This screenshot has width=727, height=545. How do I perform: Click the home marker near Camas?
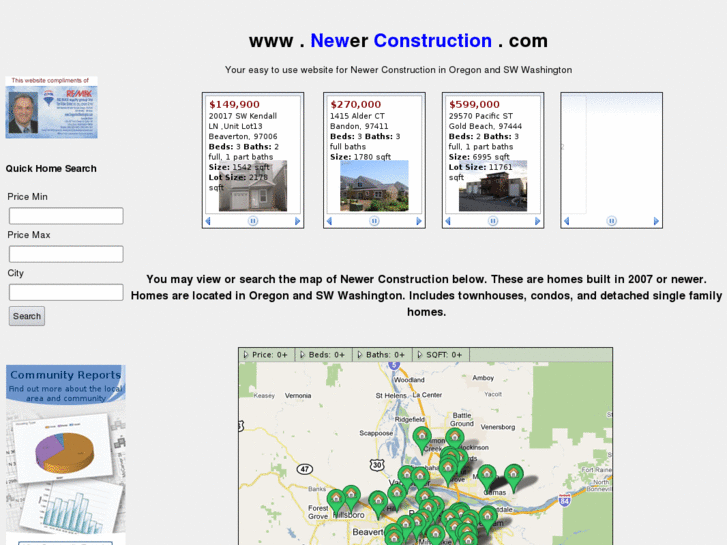click(487, 477)
